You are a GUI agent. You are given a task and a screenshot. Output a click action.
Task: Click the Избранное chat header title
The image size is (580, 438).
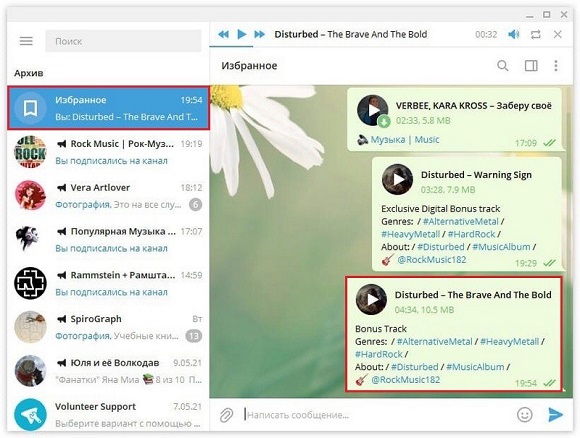[249, 66]
